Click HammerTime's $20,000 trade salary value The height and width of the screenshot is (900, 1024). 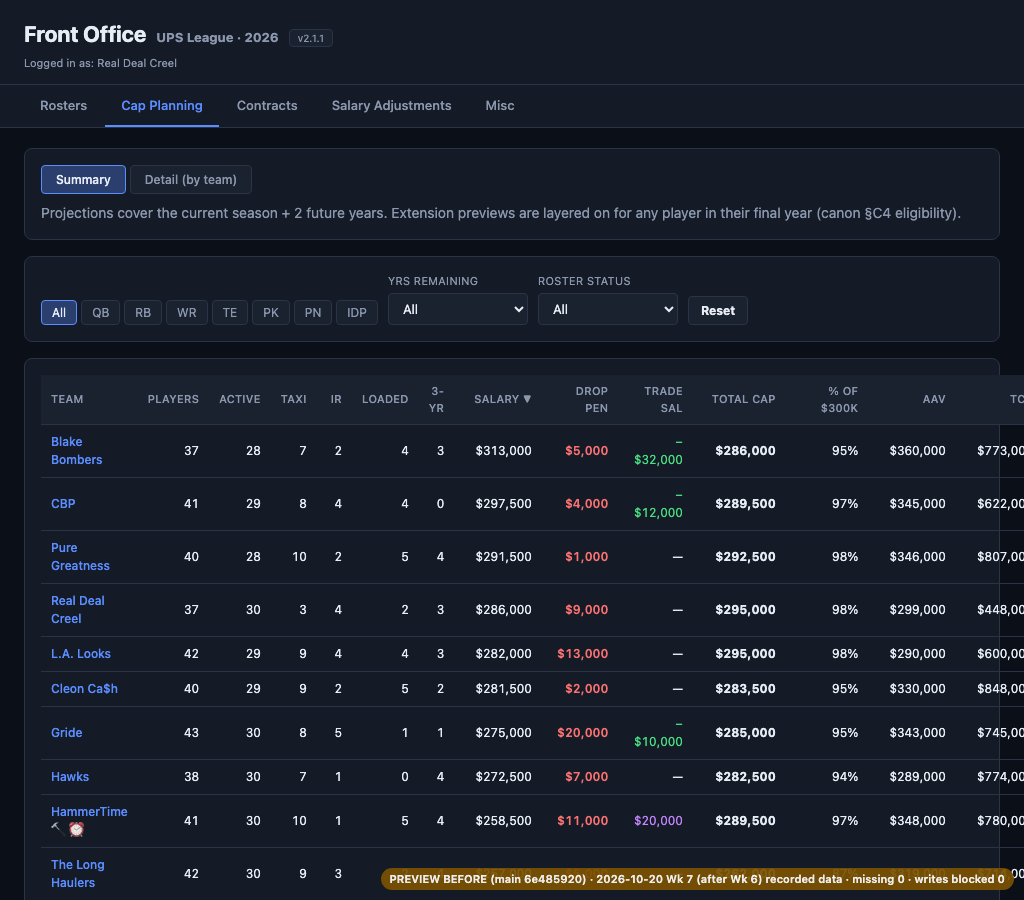(x=658, y=821)
